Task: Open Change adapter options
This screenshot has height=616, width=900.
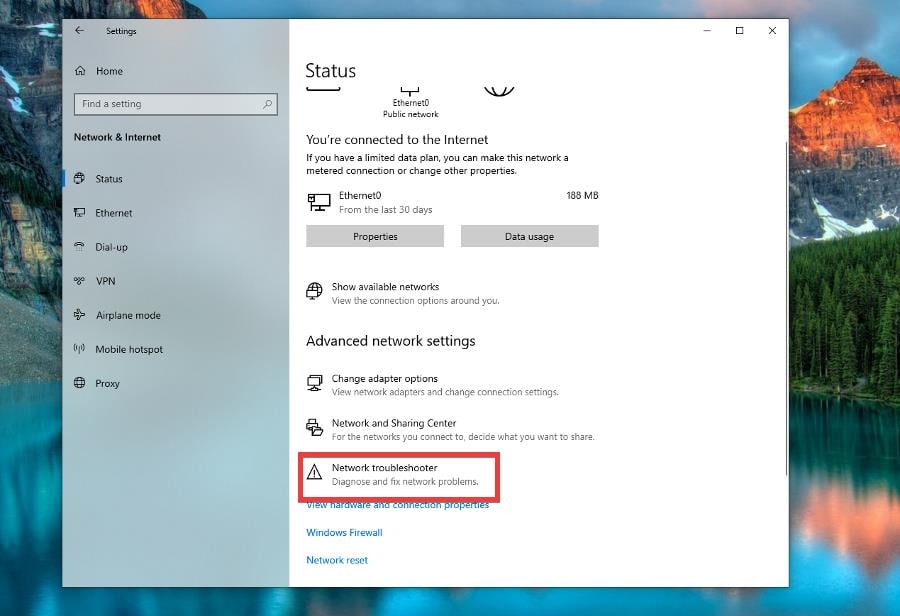Action: point(432,385)
